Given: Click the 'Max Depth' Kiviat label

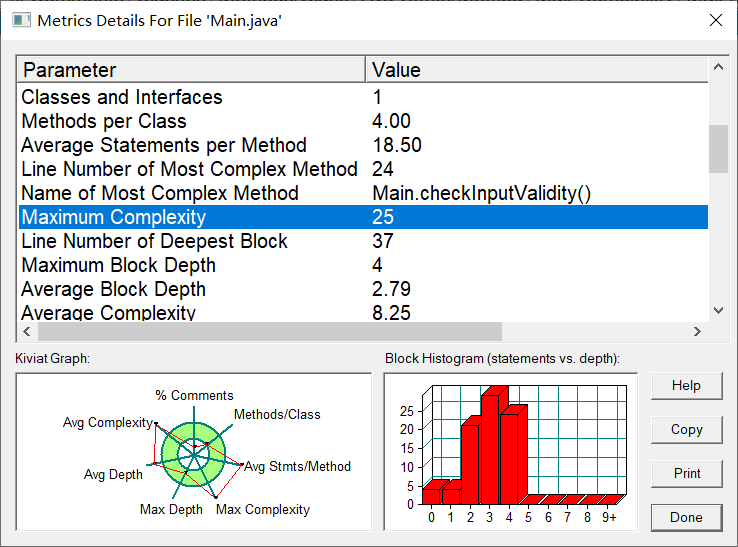Looking at the screenshot, I should tap(171, 509).
